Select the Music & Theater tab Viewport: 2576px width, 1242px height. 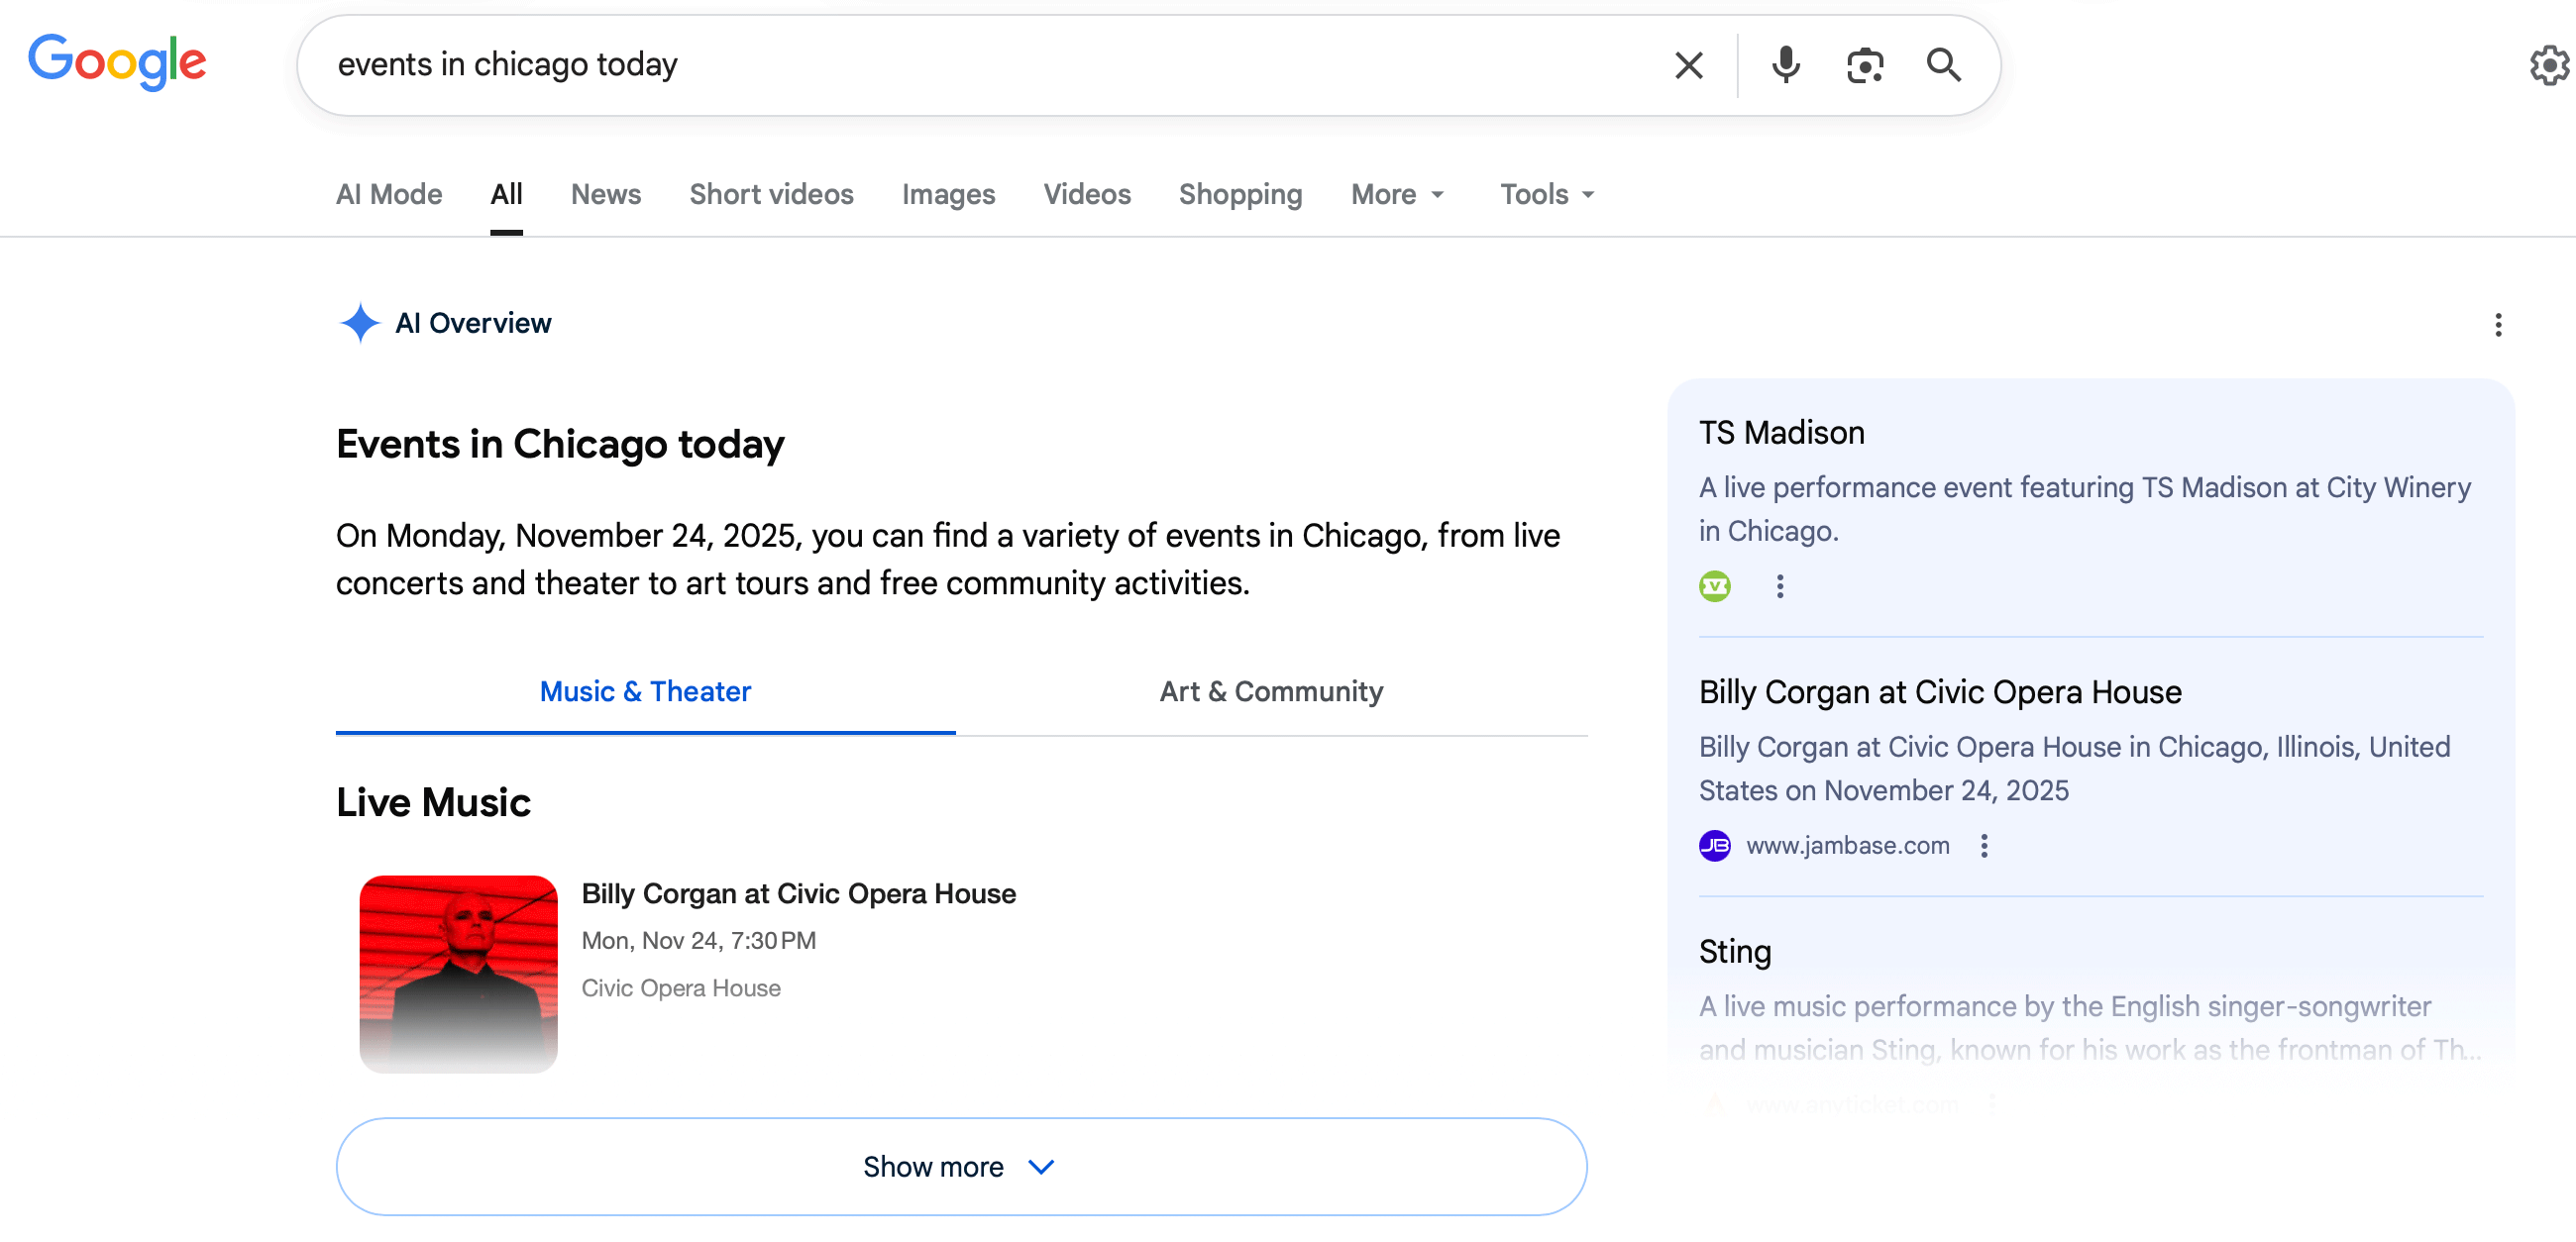coord(645,692)
